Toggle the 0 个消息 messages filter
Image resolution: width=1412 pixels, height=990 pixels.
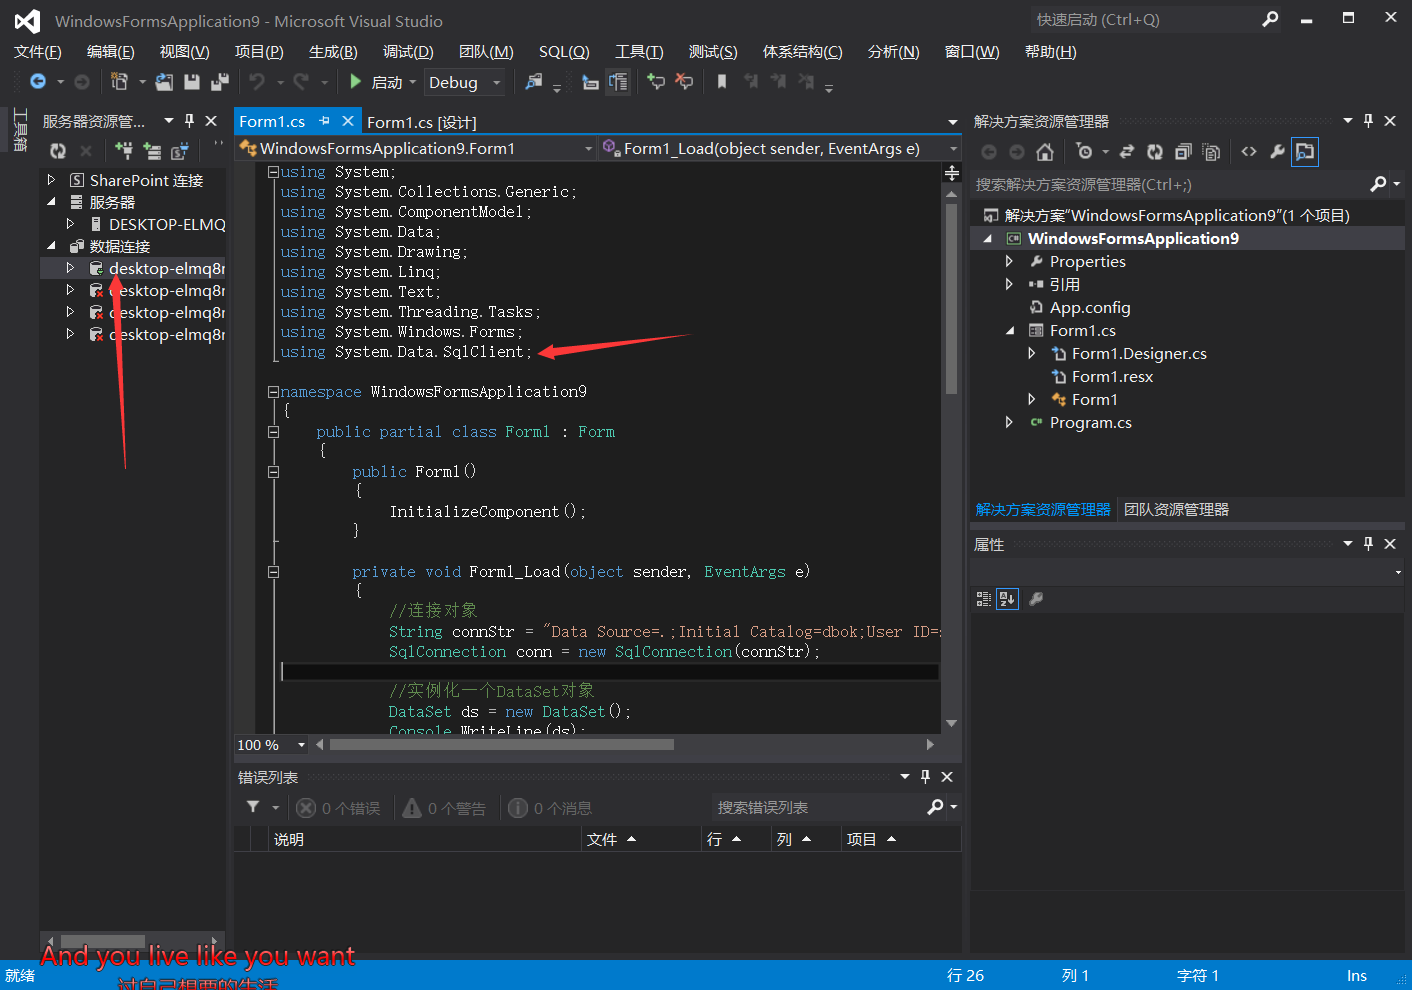pyautogui.click(x=550, y=808)
